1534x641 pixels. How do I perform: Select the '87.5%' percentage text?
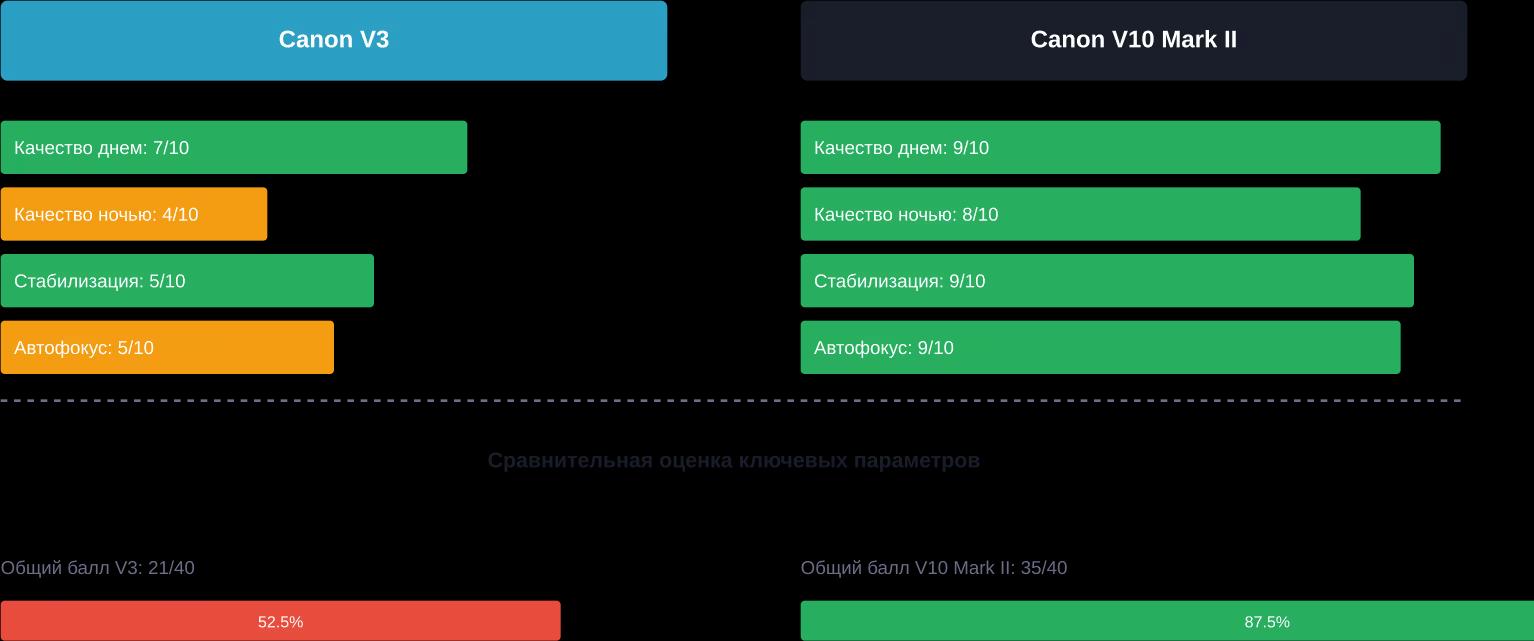click(1266, 622)
